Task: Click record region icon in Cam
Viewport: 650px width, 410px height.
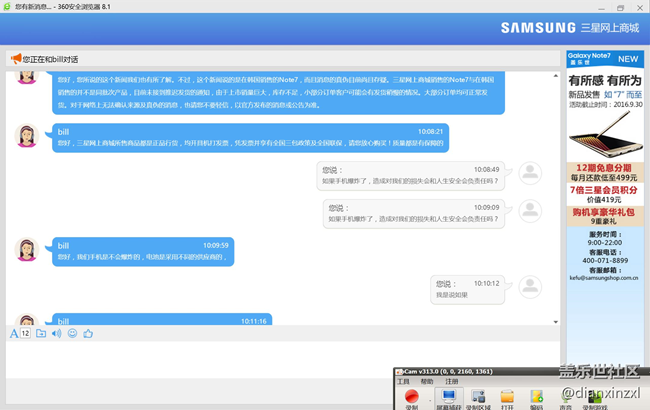Action: click(478, 398)
